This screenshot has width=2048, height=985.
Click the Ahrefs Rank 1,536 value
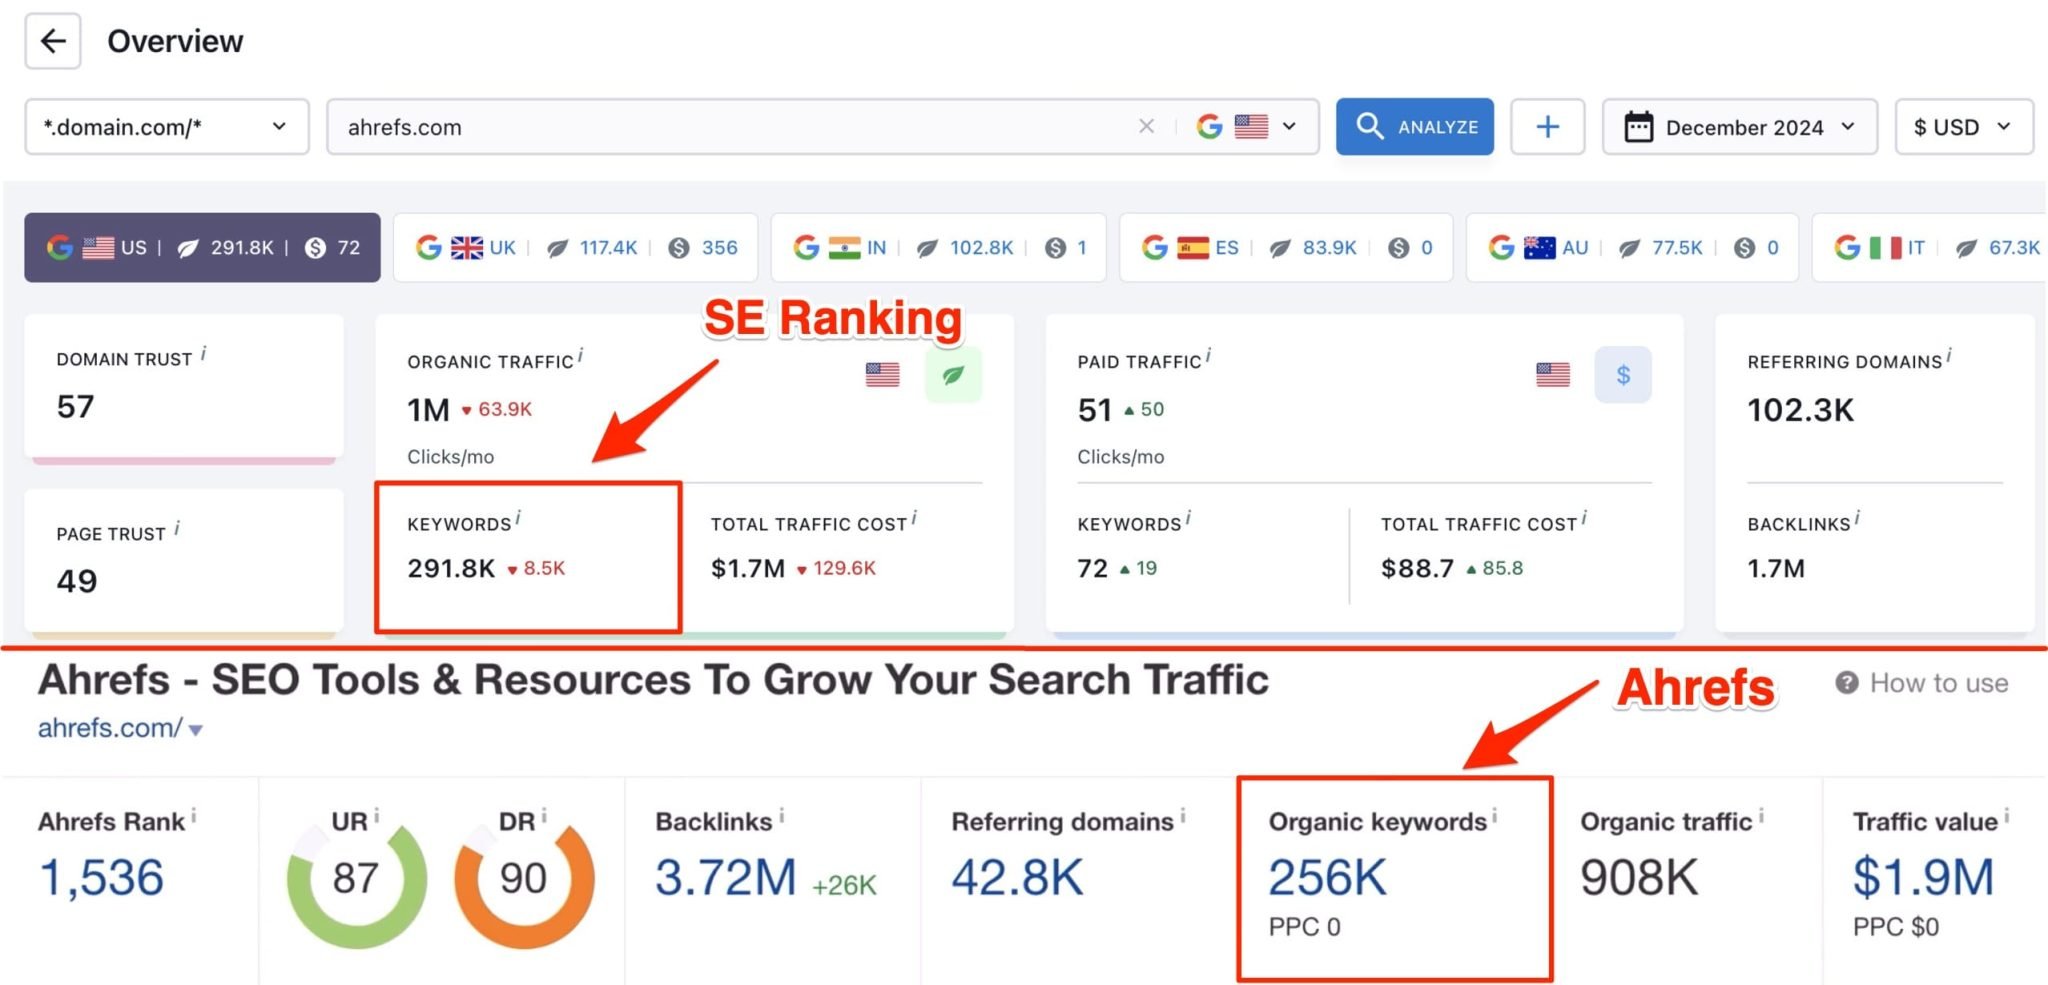[101, 878]
